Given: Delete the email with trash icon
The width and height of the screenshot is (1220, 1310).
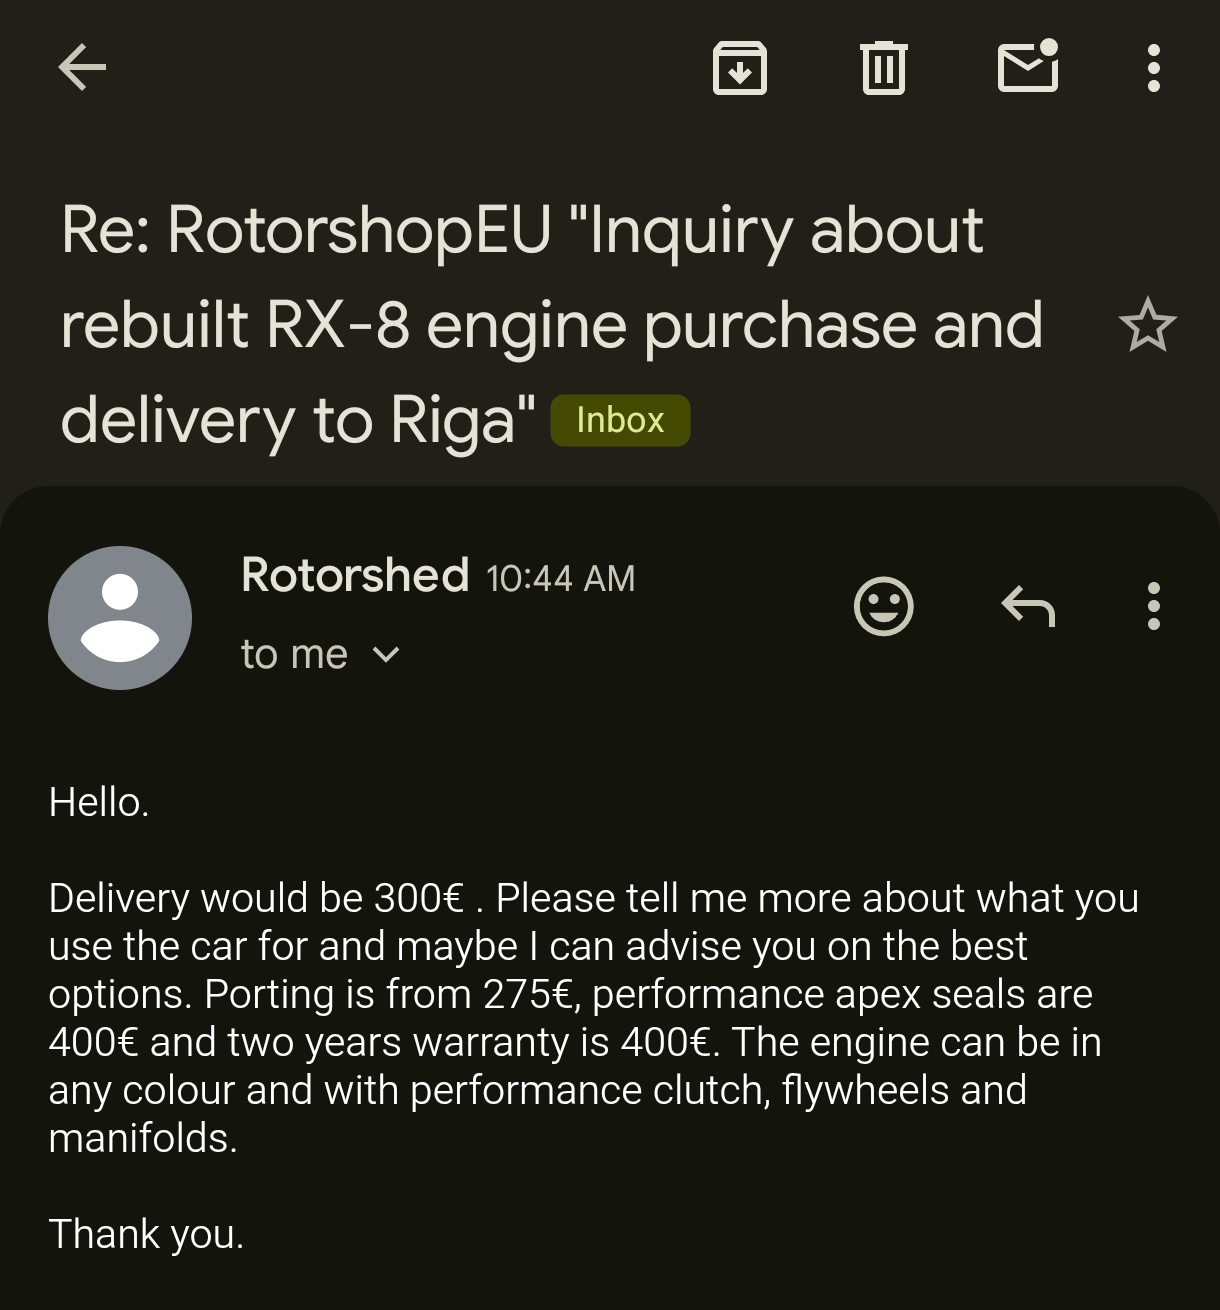Looking at the screenshot, I should (x=883, y=68).
